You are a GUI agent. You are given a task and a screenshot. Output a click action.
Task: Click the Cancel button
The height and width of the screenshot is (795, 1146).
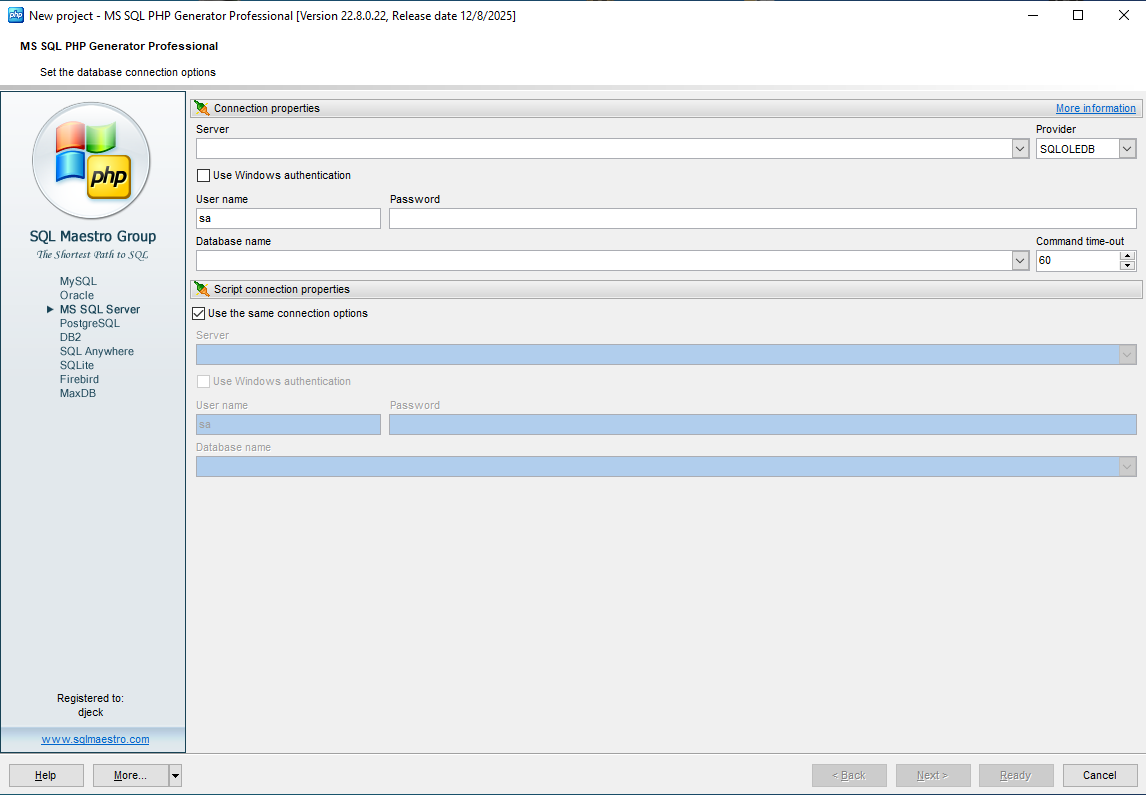tap(1099, 775)
